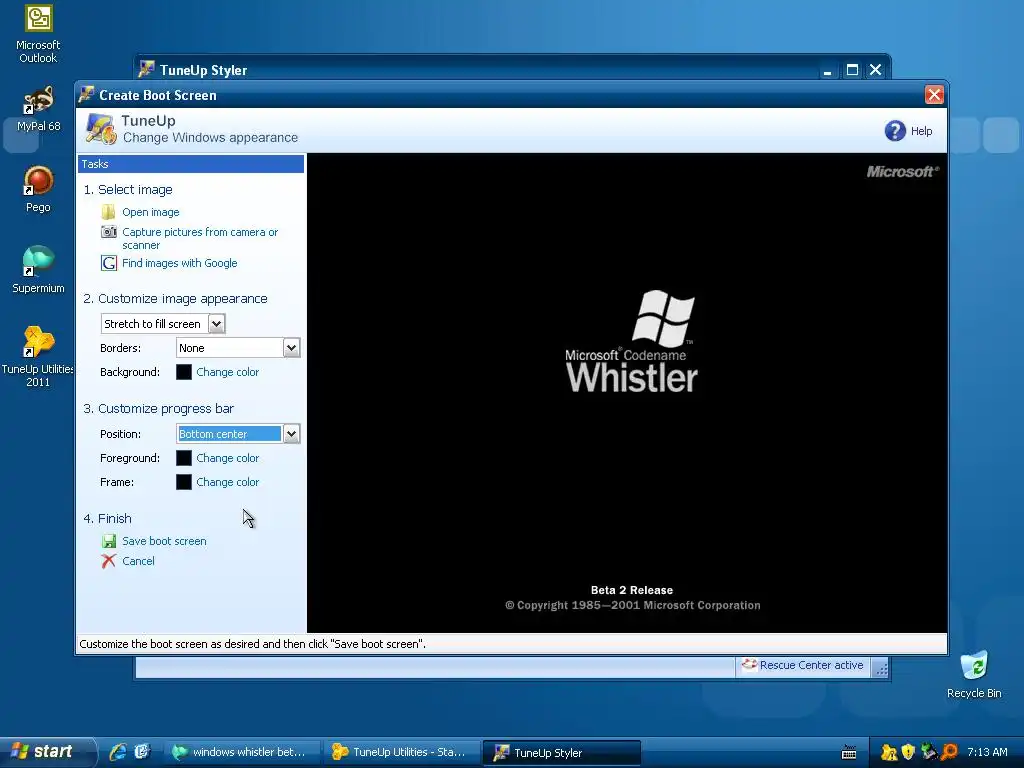Click Capture pictures from camera or scanner

(200, 238)
